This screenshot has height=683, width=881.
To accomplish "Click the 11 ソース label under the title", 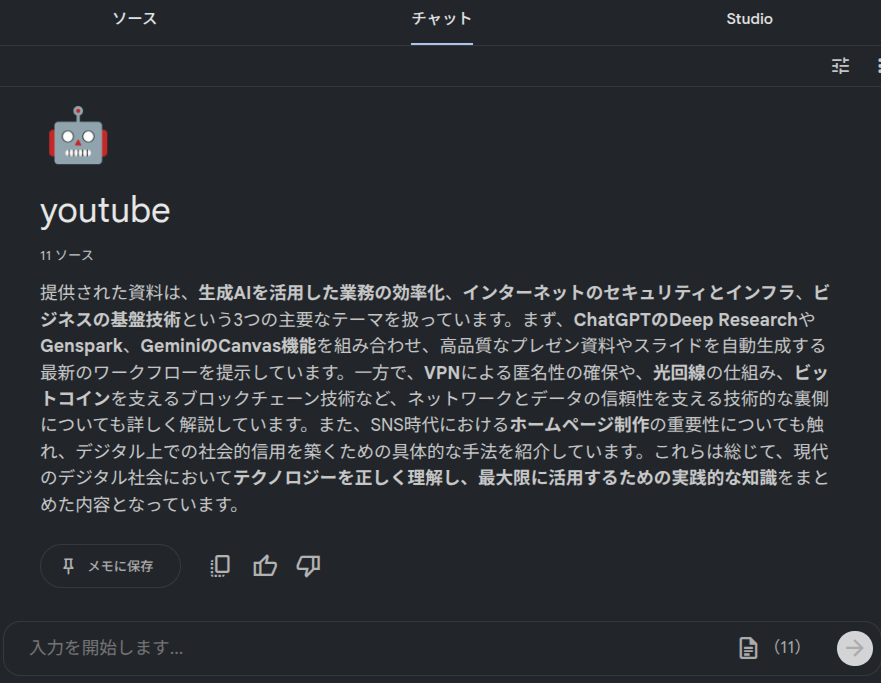I will click(65, 255).
